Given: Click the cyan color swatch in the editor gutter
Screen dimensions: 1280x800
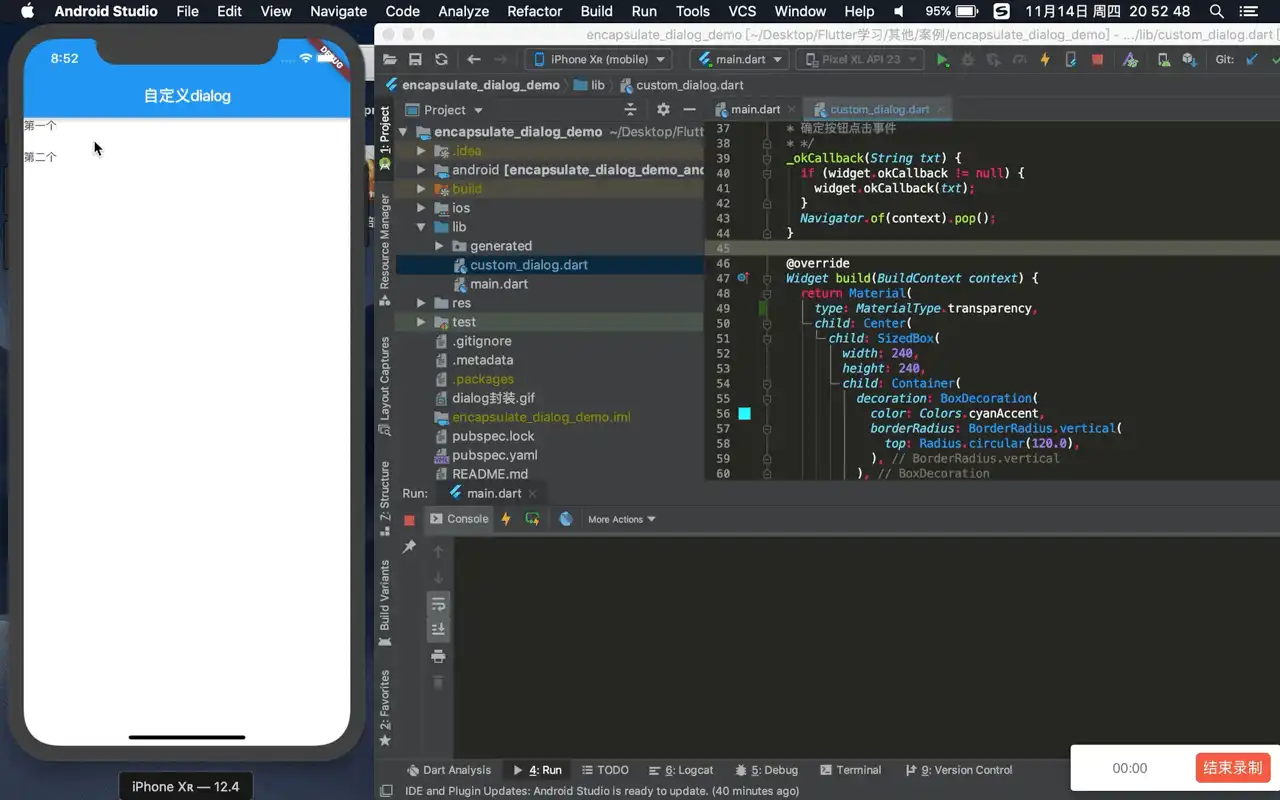Looking at the screenshot, I should coord(745,413).
